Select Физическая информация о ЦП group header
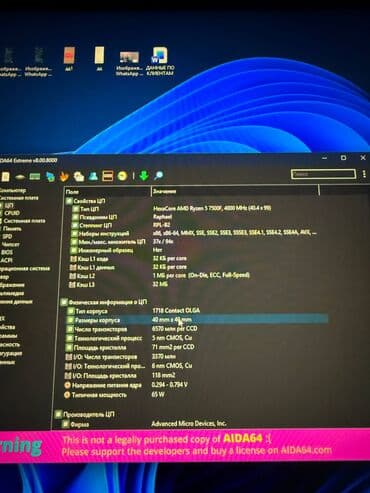This screenshot has height=493, width=370. point(104,302)
